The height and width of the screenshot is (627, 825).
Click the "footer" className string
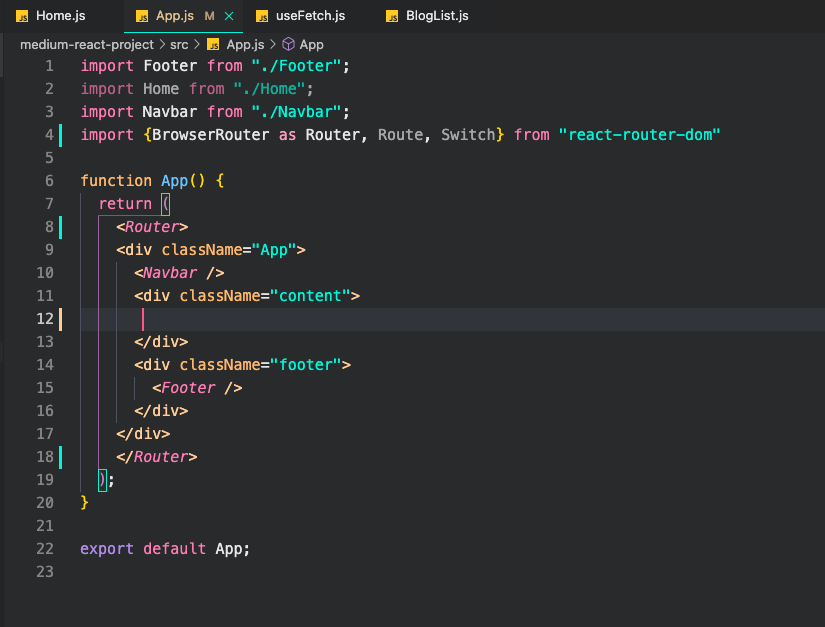[306, 365]
